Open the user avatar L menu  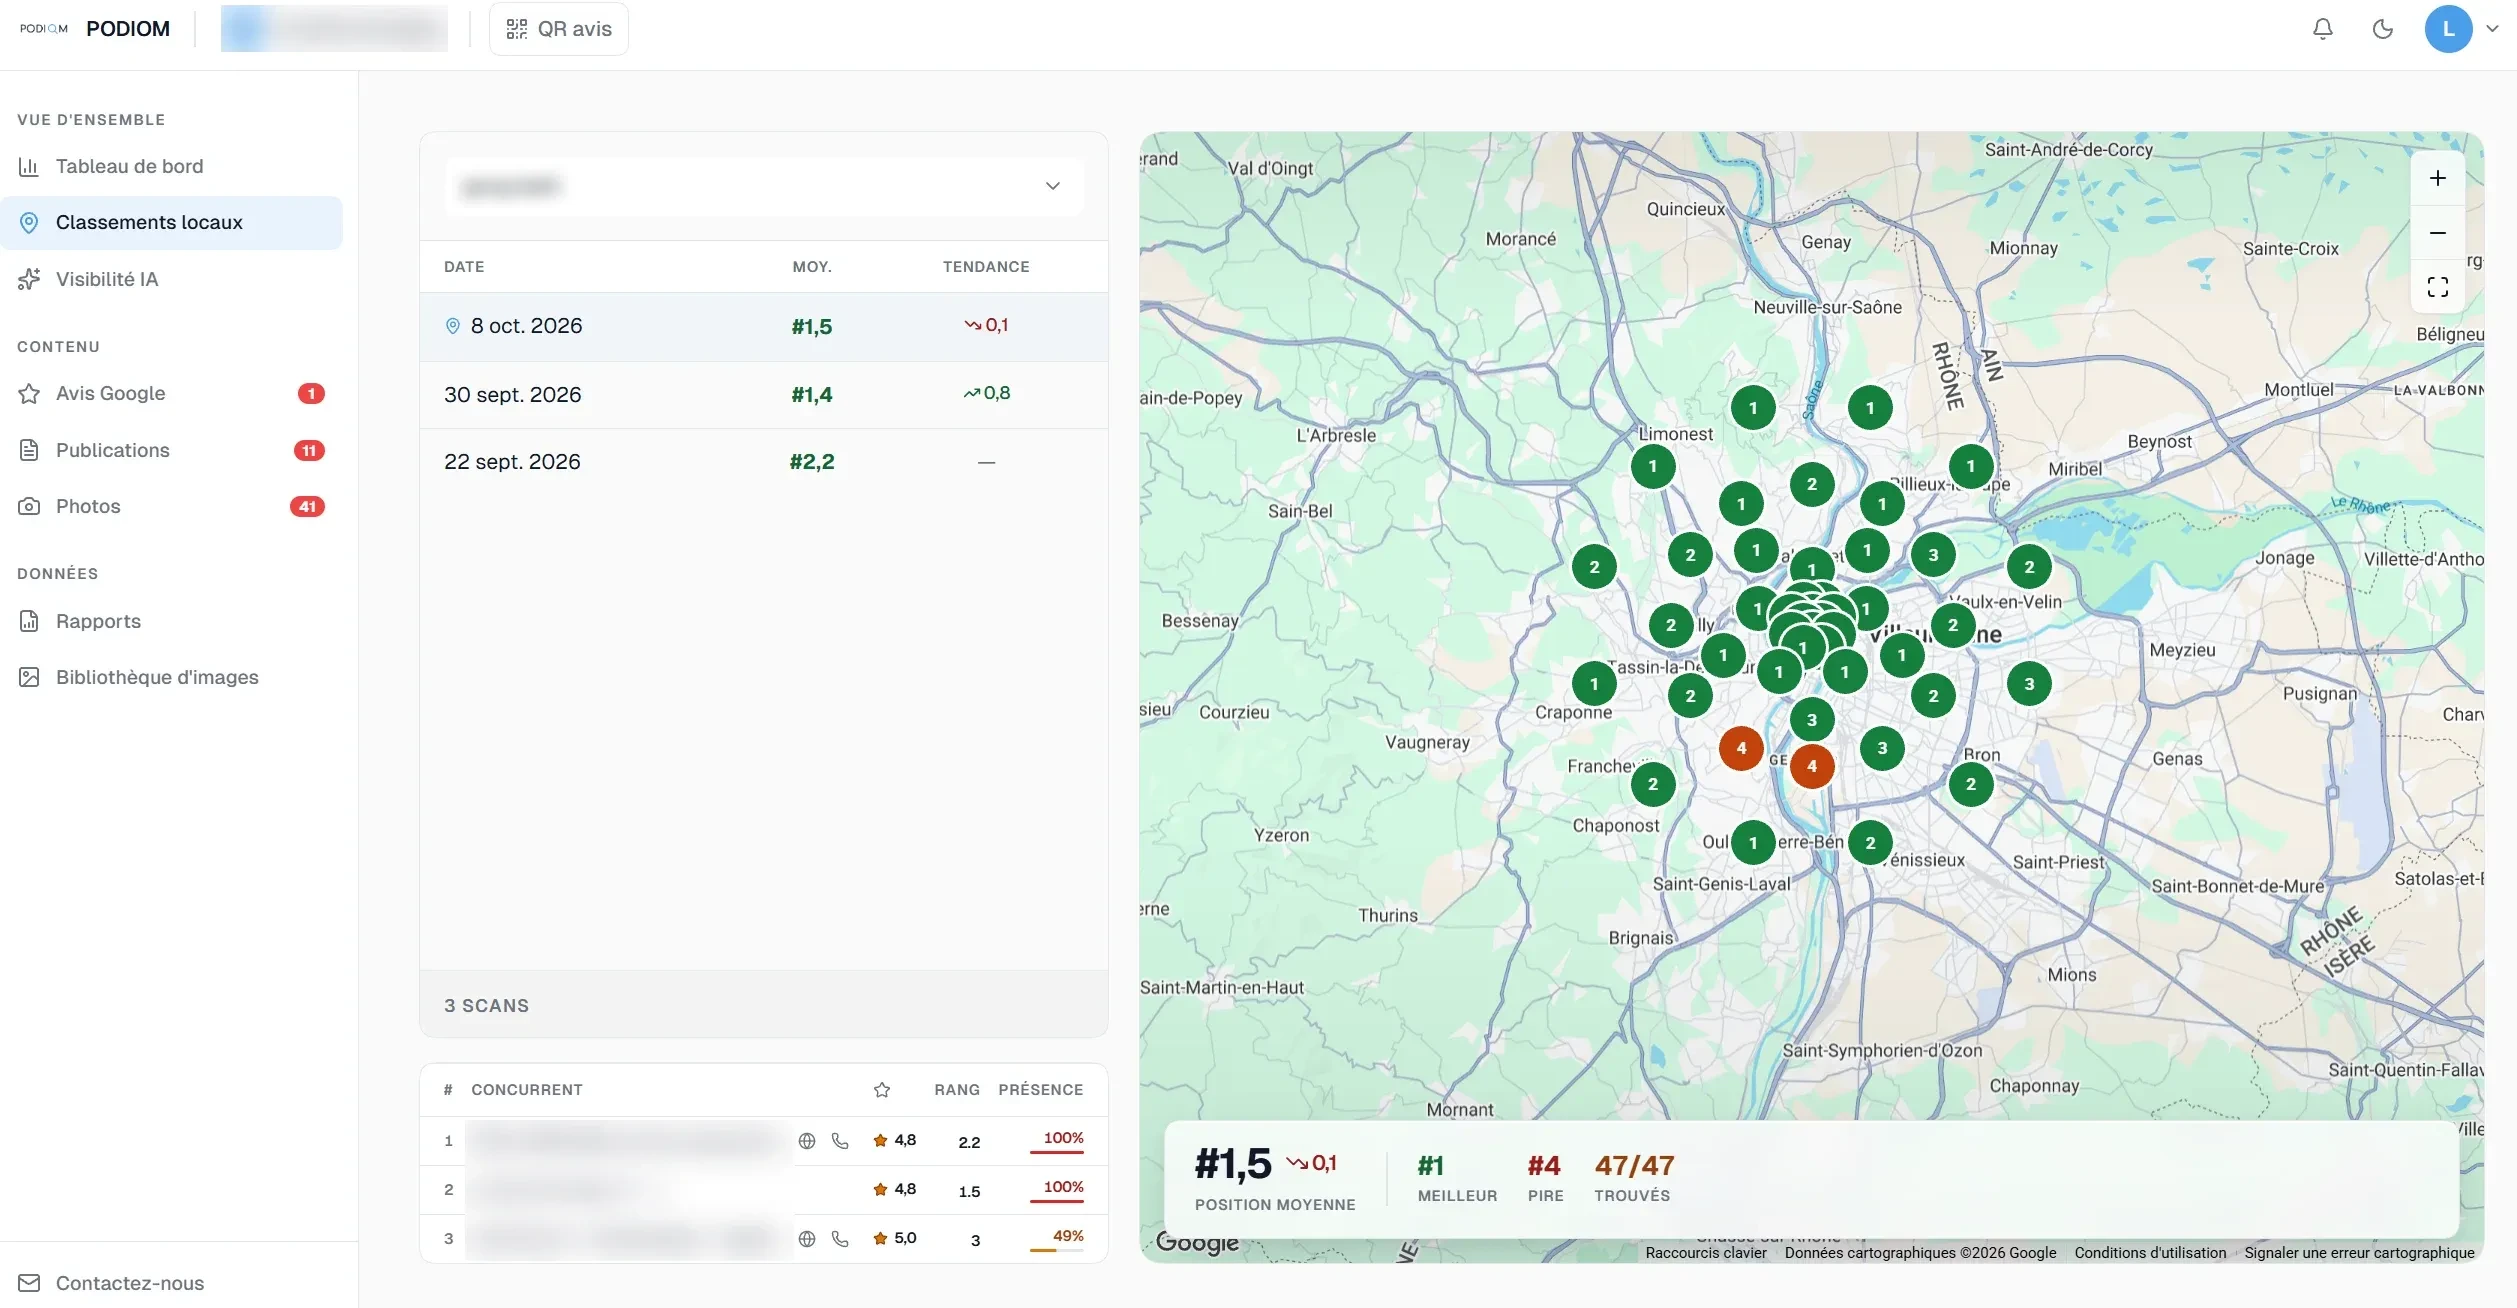(2448, 29)
